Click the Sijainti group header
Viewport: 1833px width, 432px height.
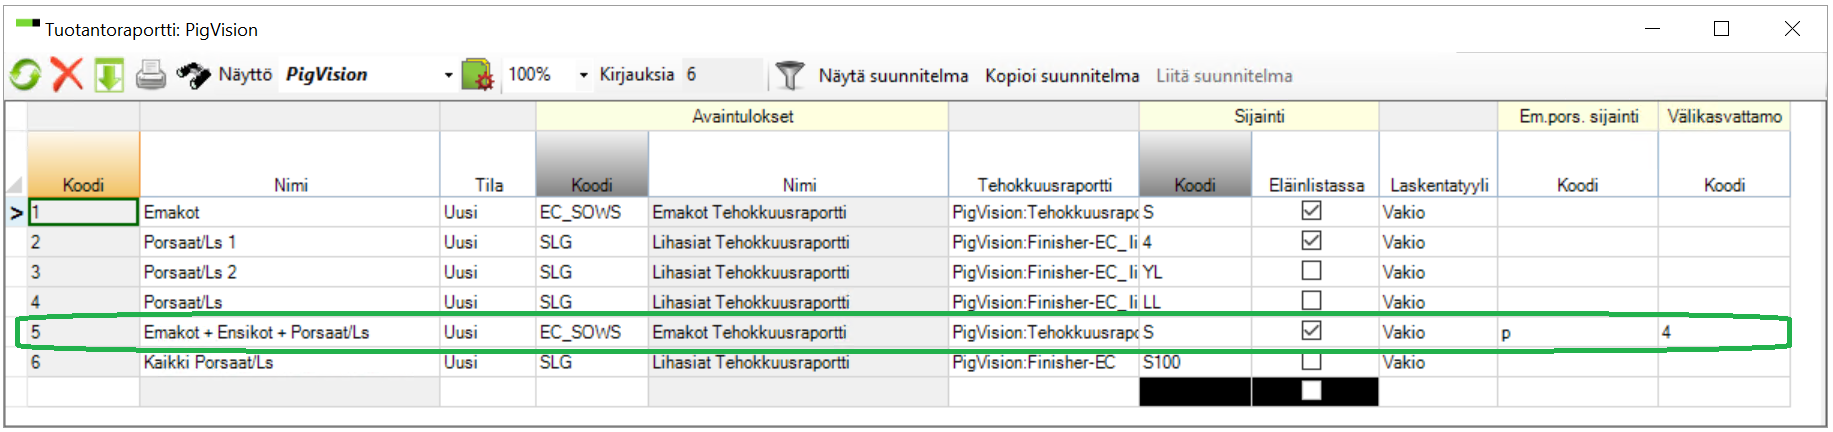(1259, 116)
